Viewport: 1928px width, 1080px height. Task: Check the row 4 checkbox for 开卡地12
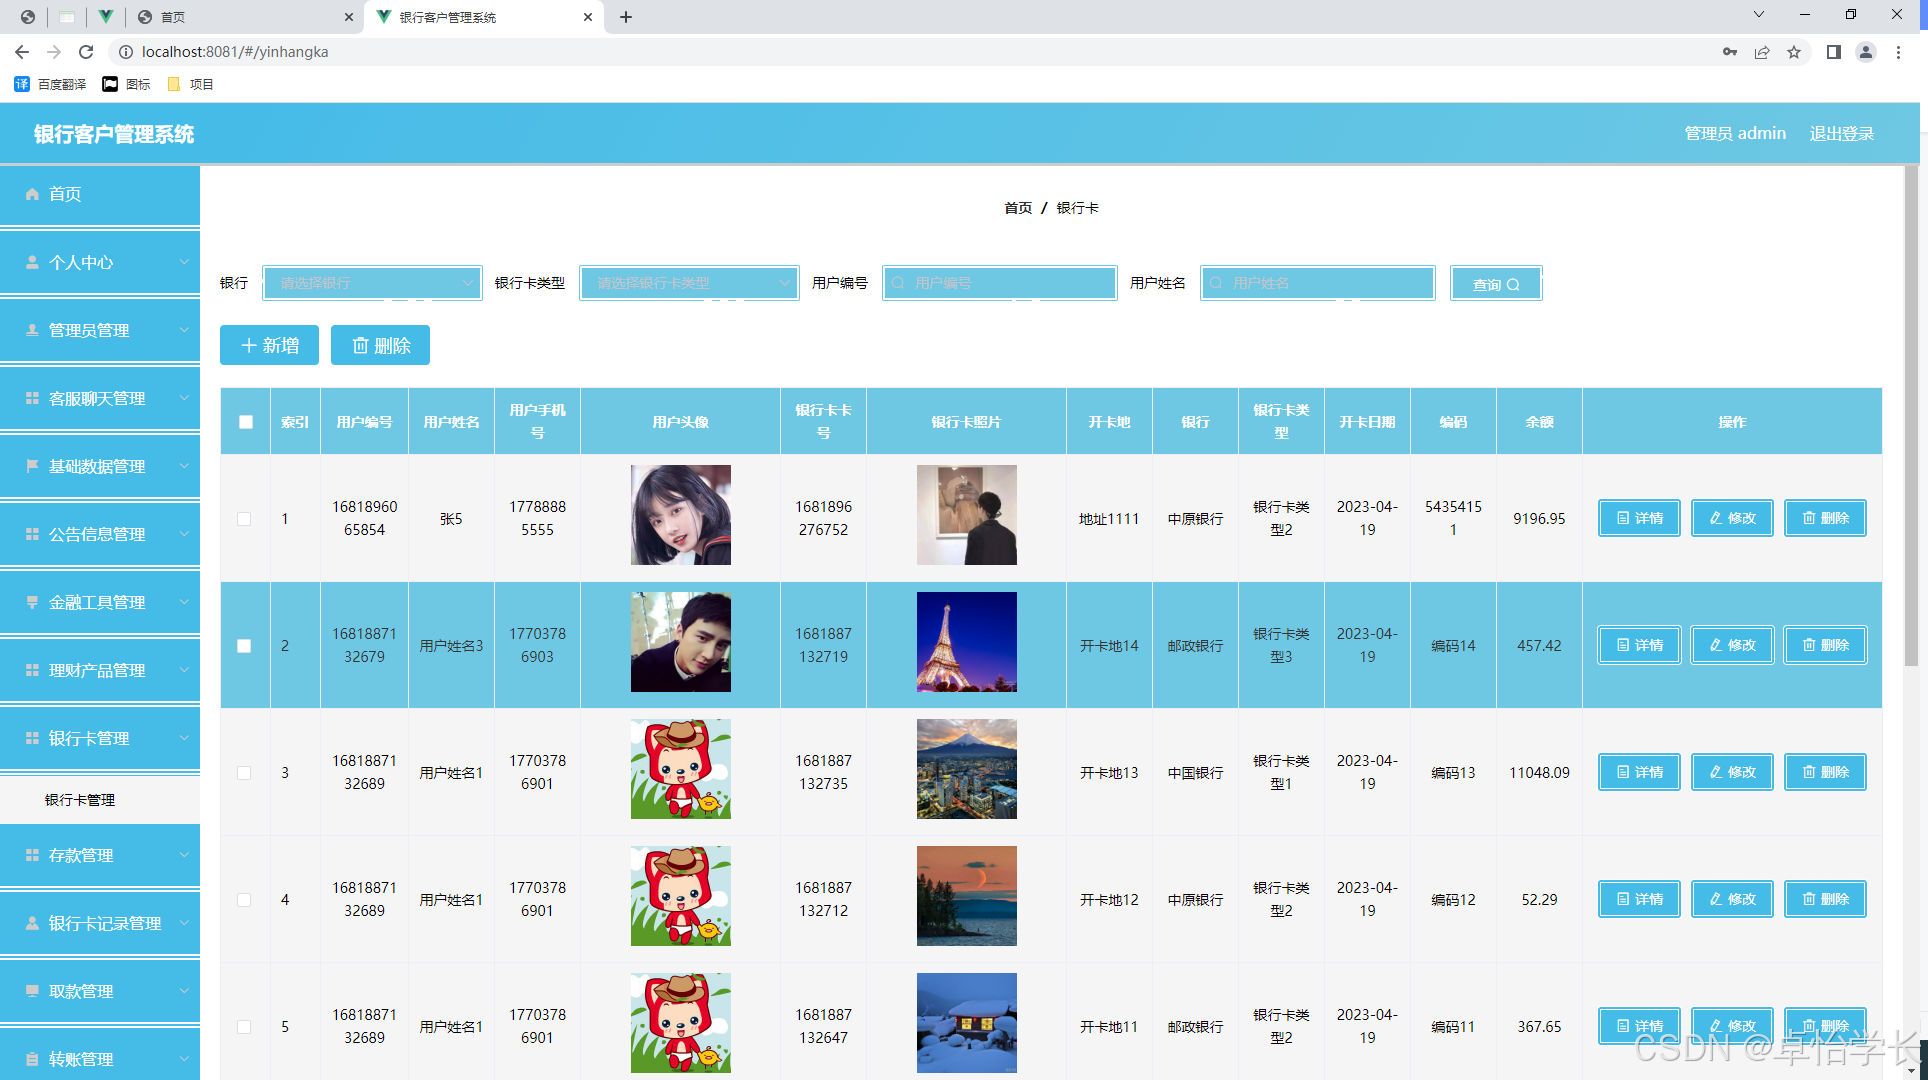click(244, 900)
